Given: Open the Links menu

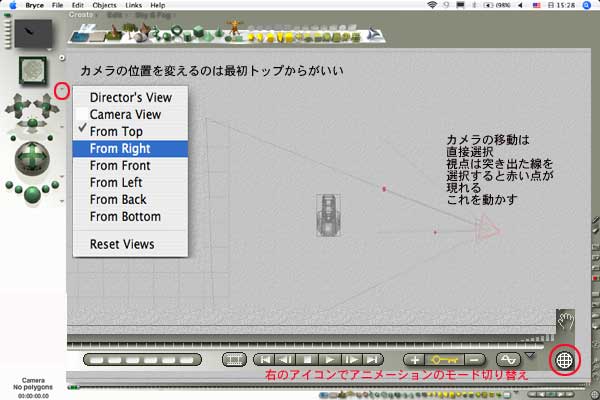Looking at the screenshot, I should [x=134, y=5].
